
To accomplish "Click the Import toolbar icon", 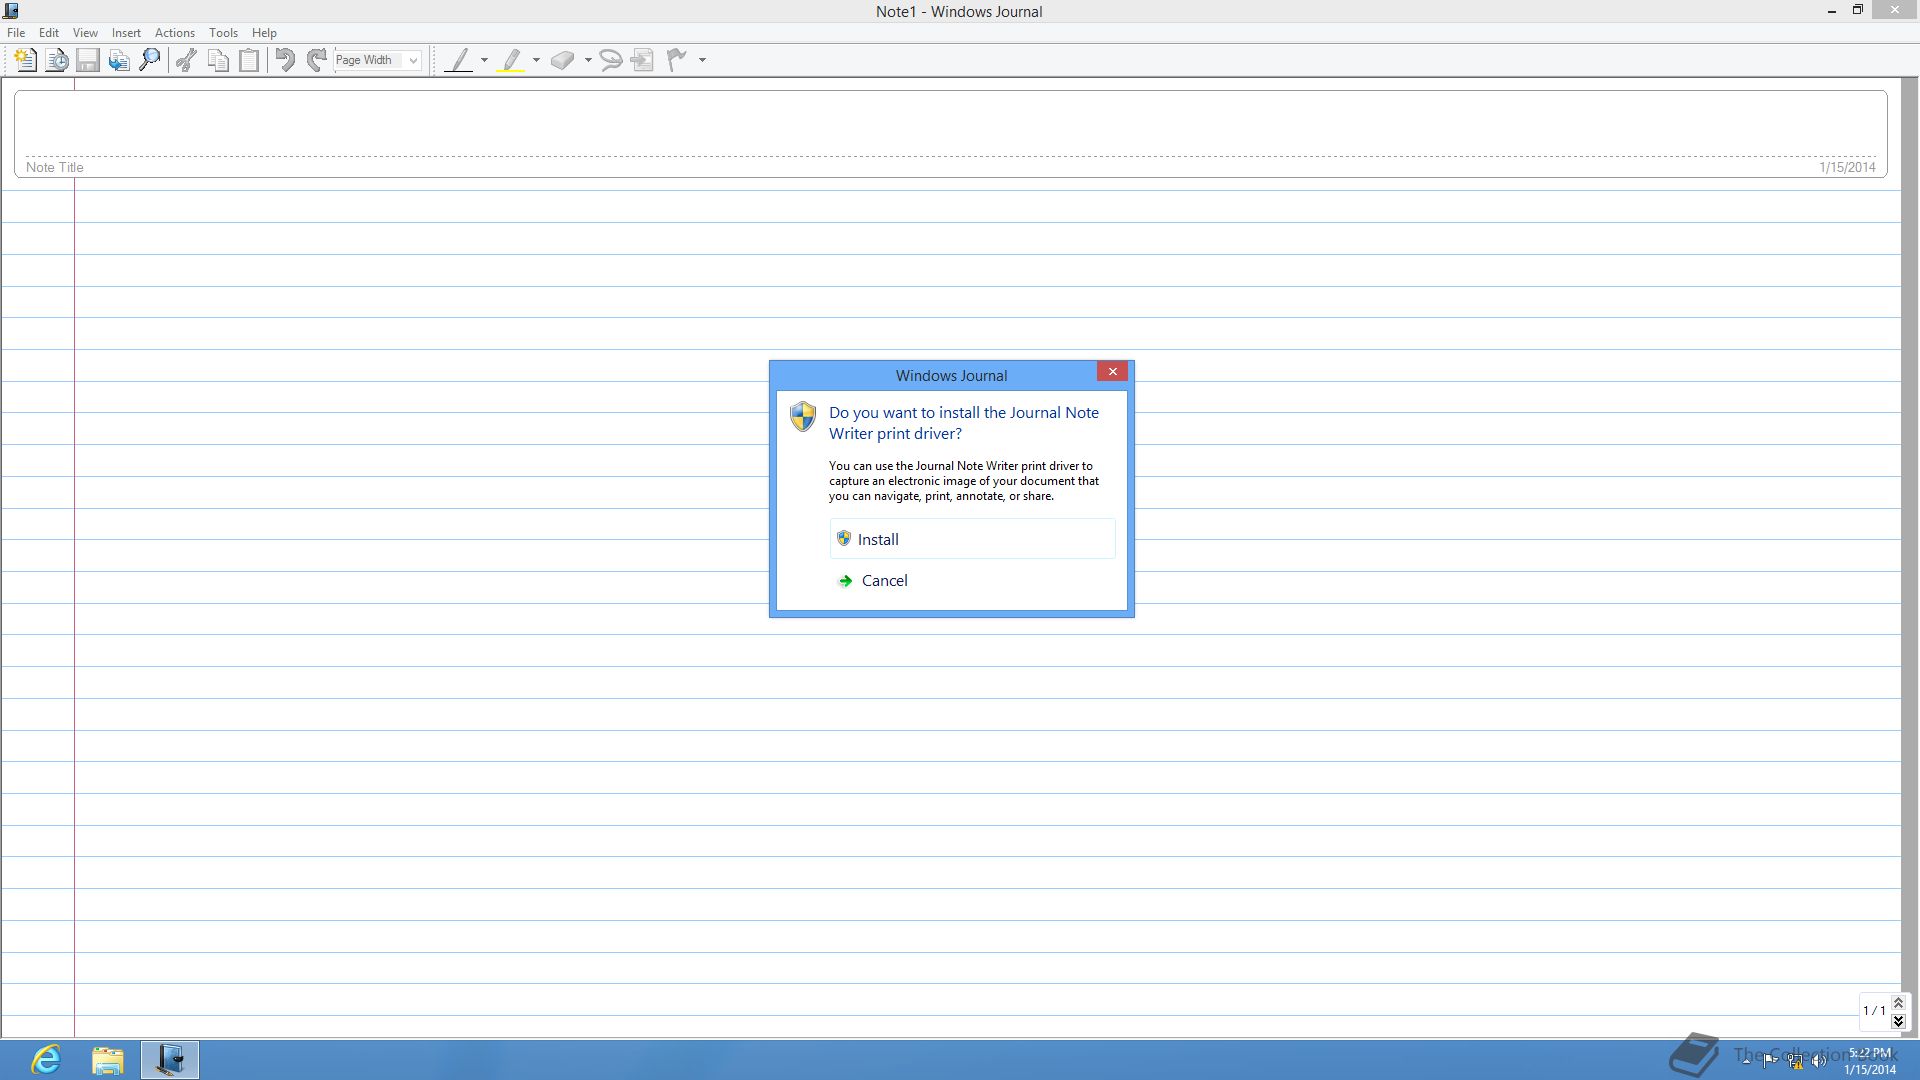I will pyautogui.click(x=119, y=60).
